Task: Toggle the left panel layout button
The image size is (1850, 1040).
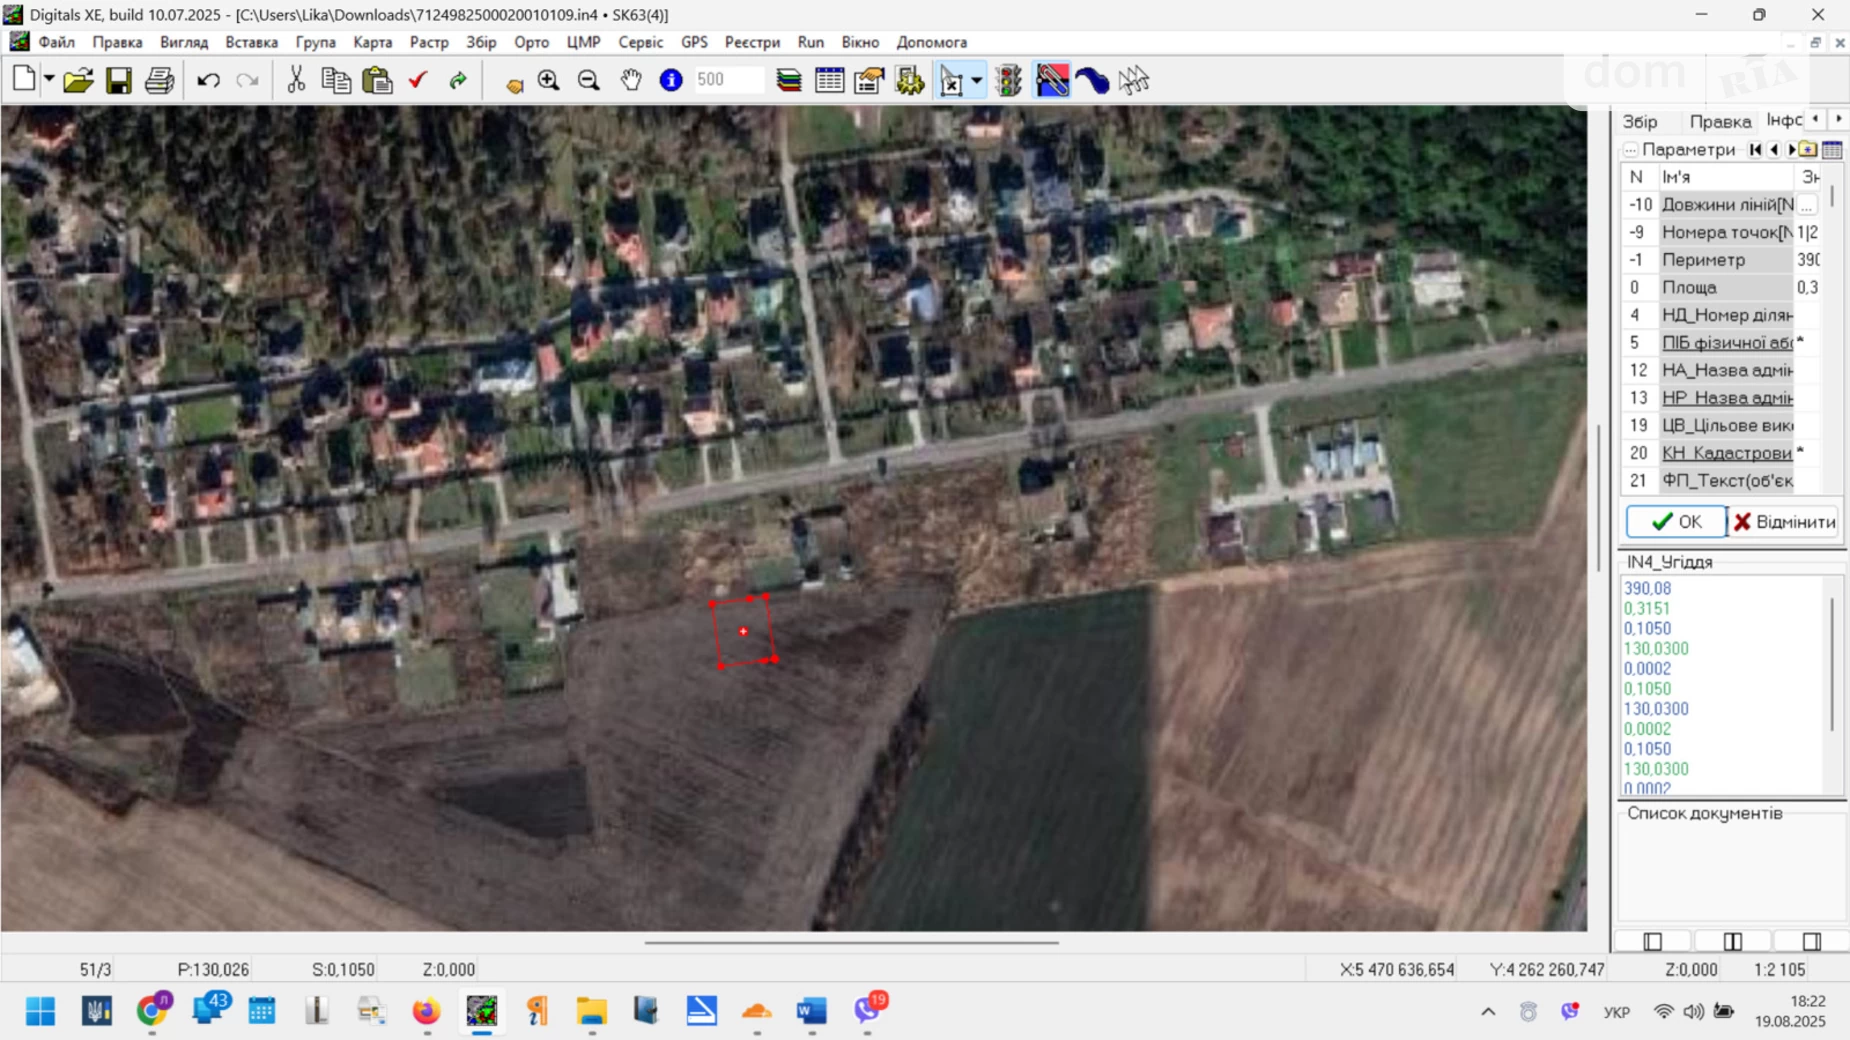Action: coord(1652,941)
